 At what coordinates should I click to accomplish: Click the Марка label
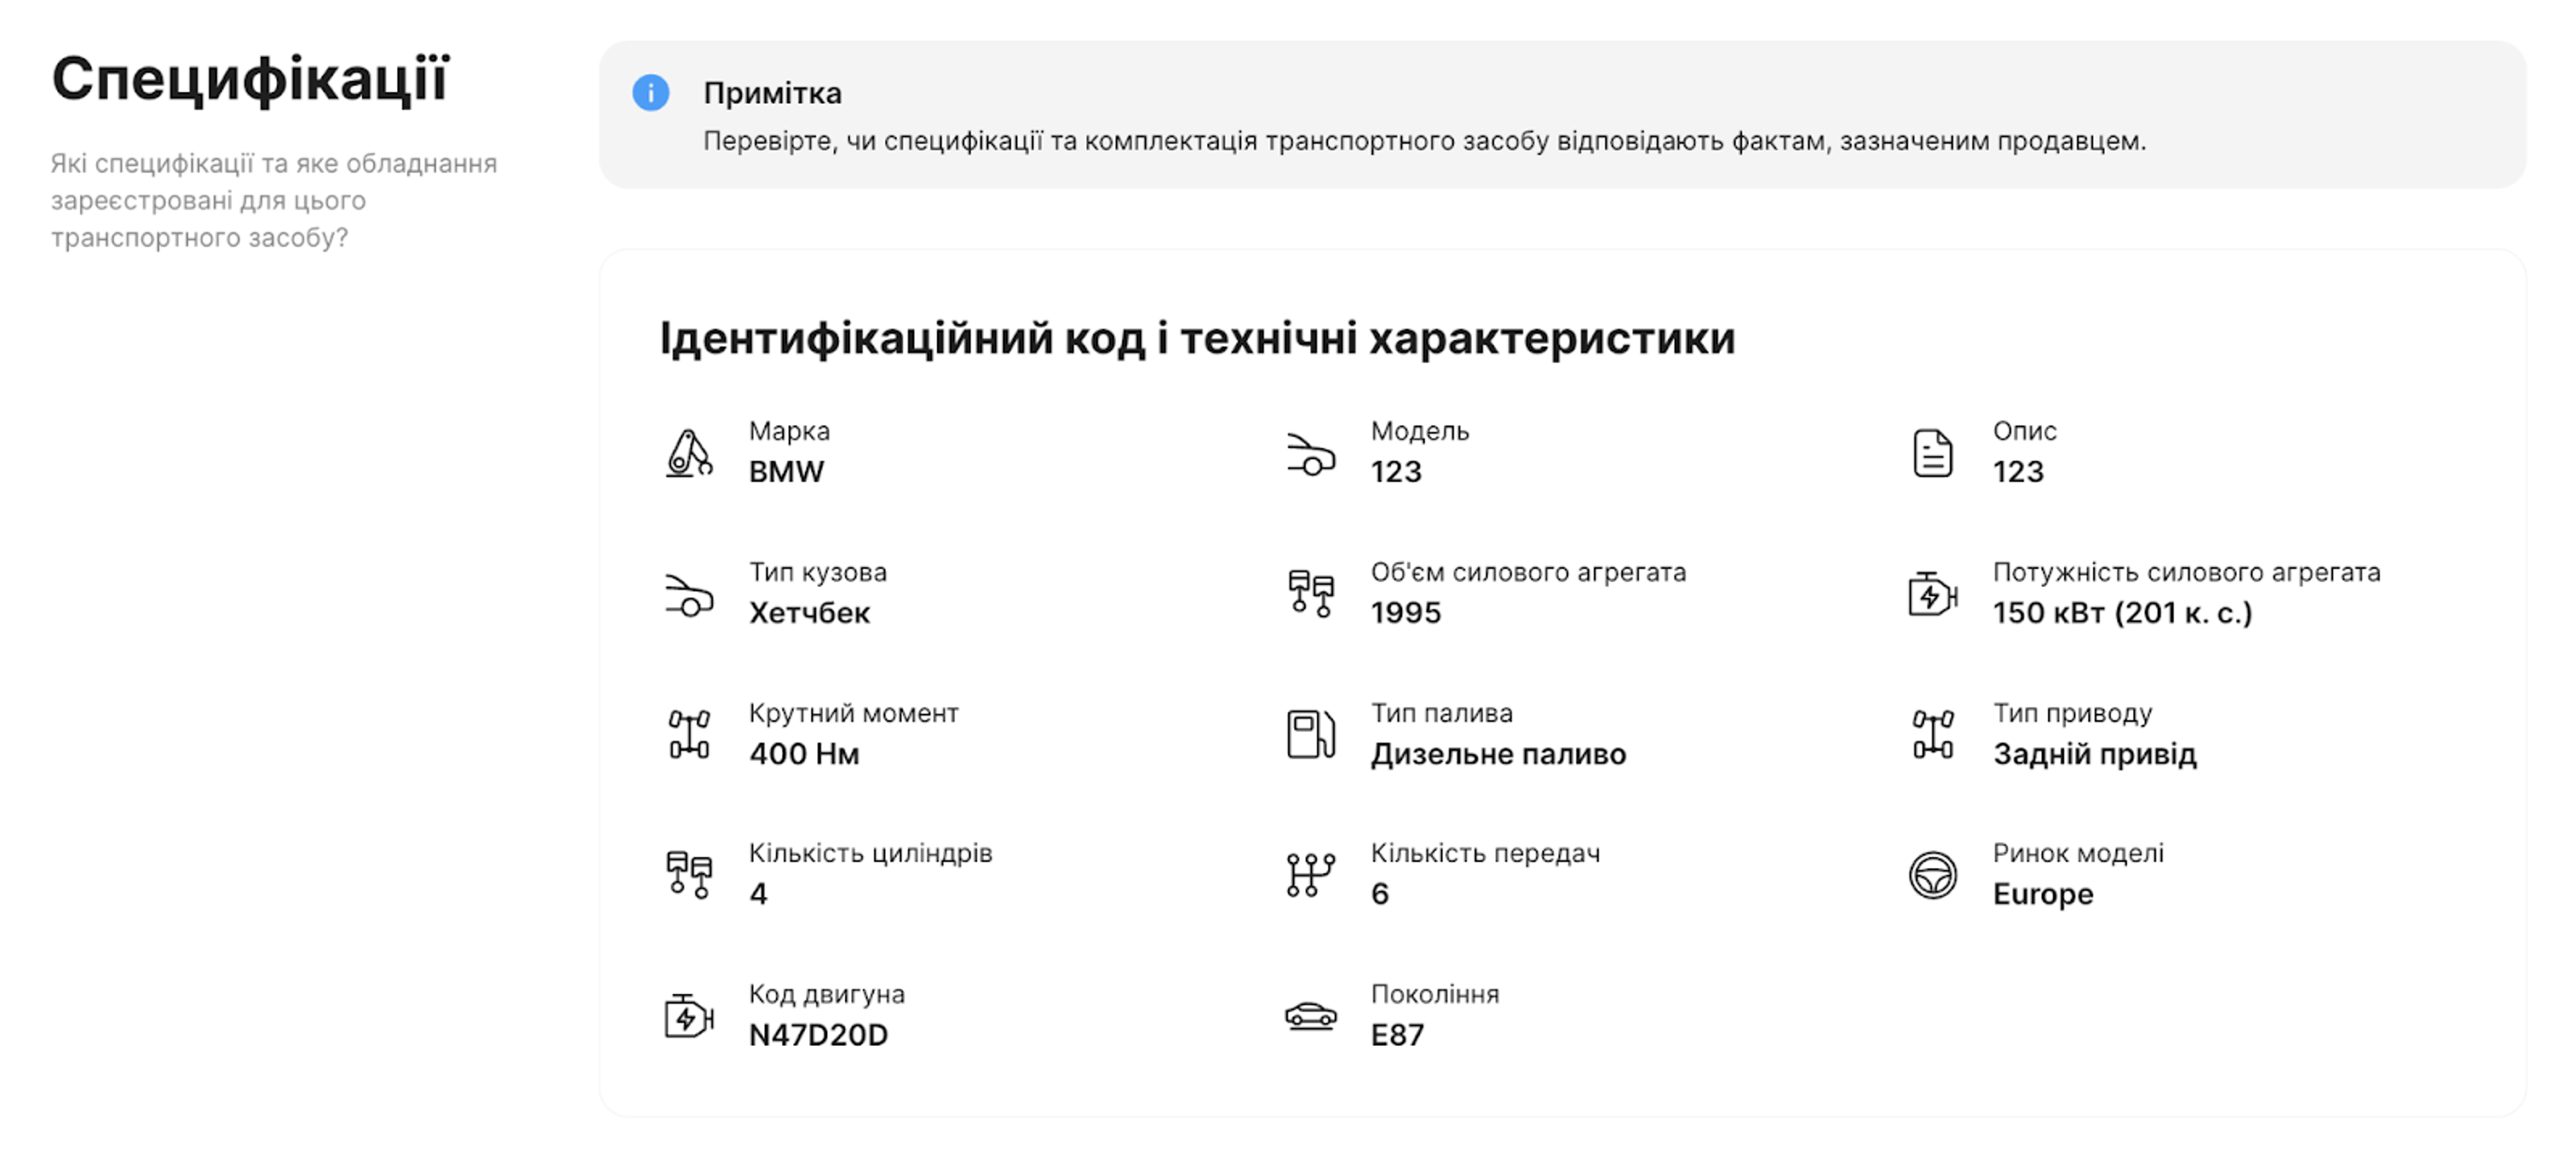pos(789,431)
